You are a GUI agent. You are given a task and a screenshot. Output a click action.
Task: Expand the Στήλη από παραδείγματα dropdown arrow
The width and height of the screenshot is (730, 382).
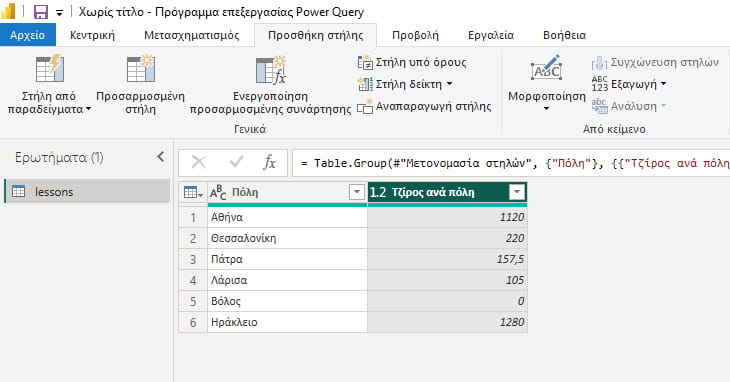point(88,110)
